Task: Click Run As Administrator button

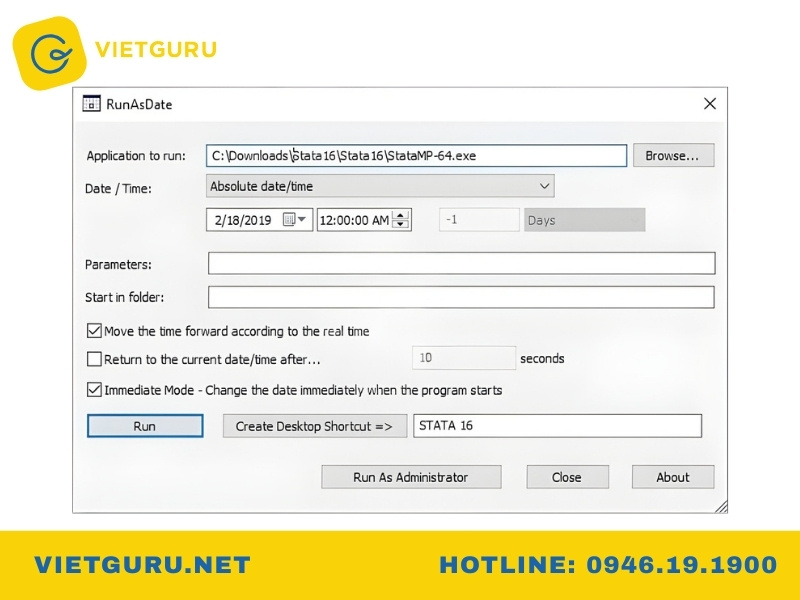Action: [411, 477]
